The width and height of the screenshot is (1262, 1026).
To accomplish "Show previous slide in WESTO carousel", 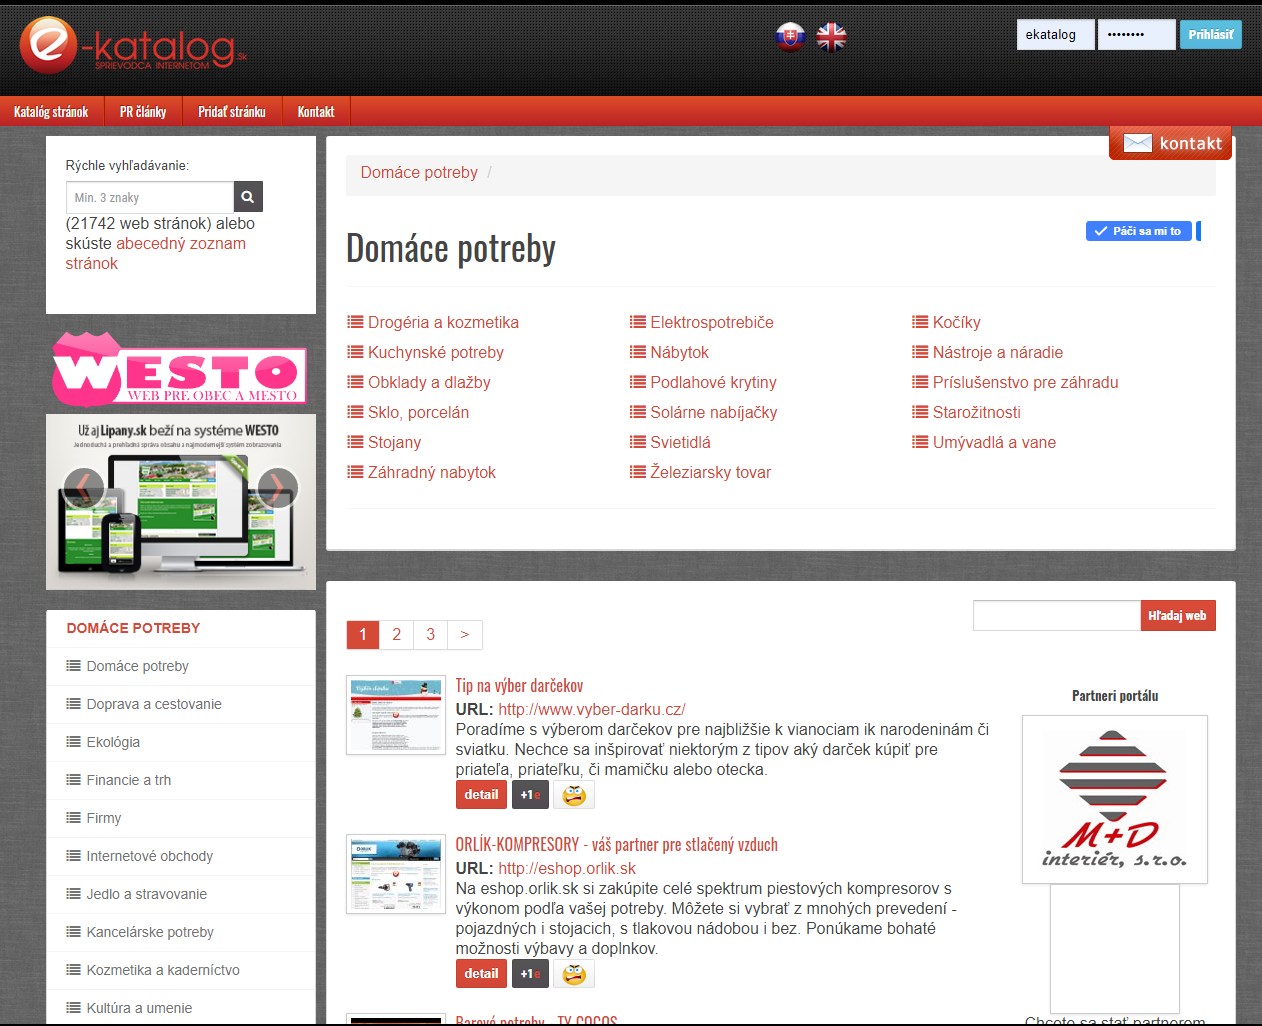I will (x=84, y=487).
